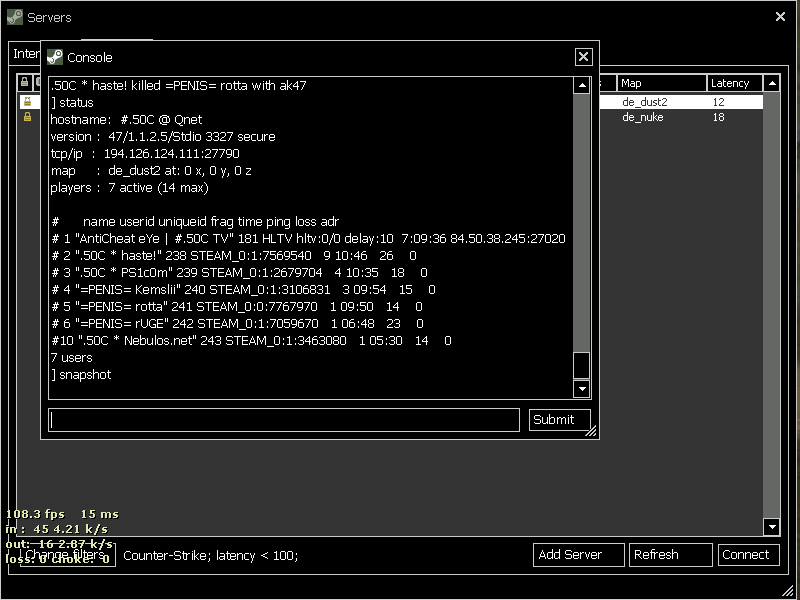Image resolution: width=800 pixels, height=600 pixels.
Task: Close the Console window
Action: (x=583, y=57)
